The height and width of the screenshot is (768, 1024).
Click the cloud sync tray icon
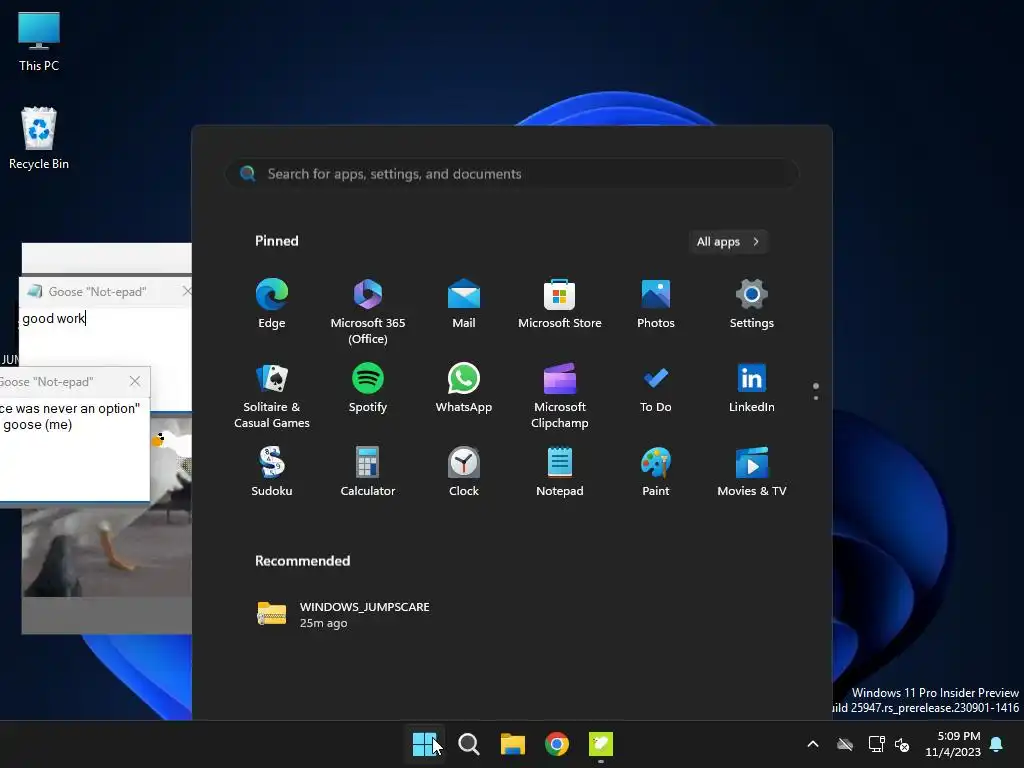(845, 744)
